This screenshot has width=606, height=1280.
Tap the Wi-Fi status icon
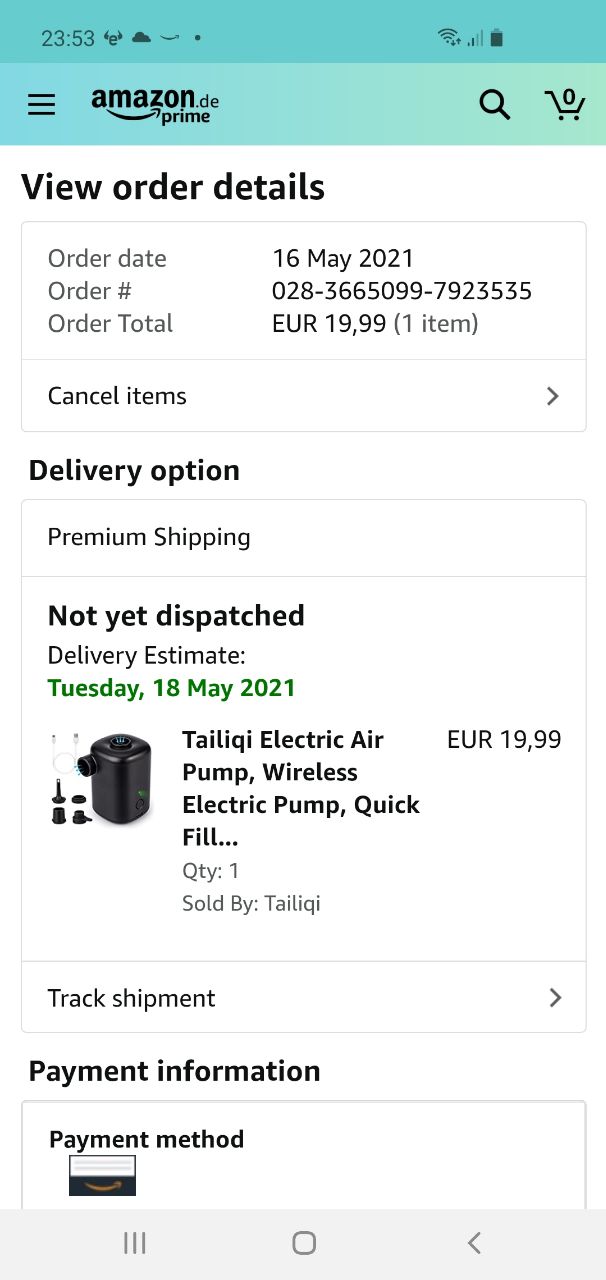coord(449,38)
